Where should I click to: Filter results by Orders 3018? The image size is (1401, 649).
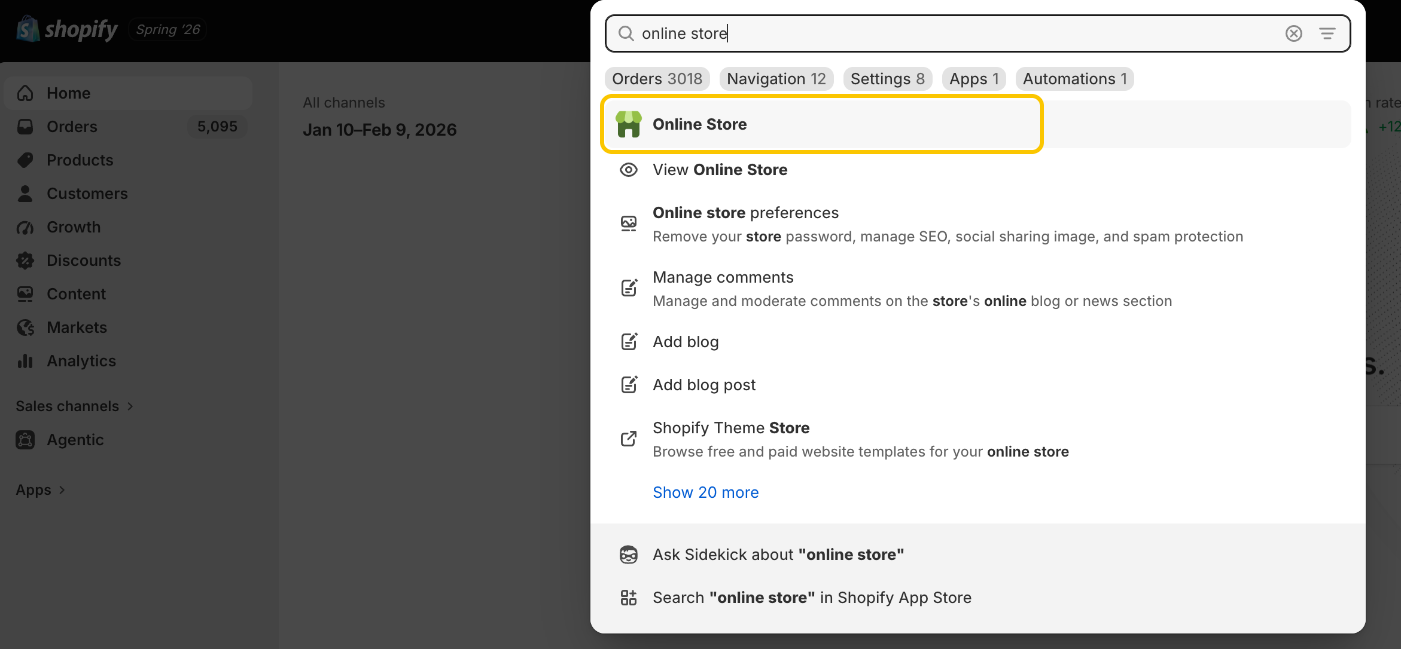click(657, 79)
